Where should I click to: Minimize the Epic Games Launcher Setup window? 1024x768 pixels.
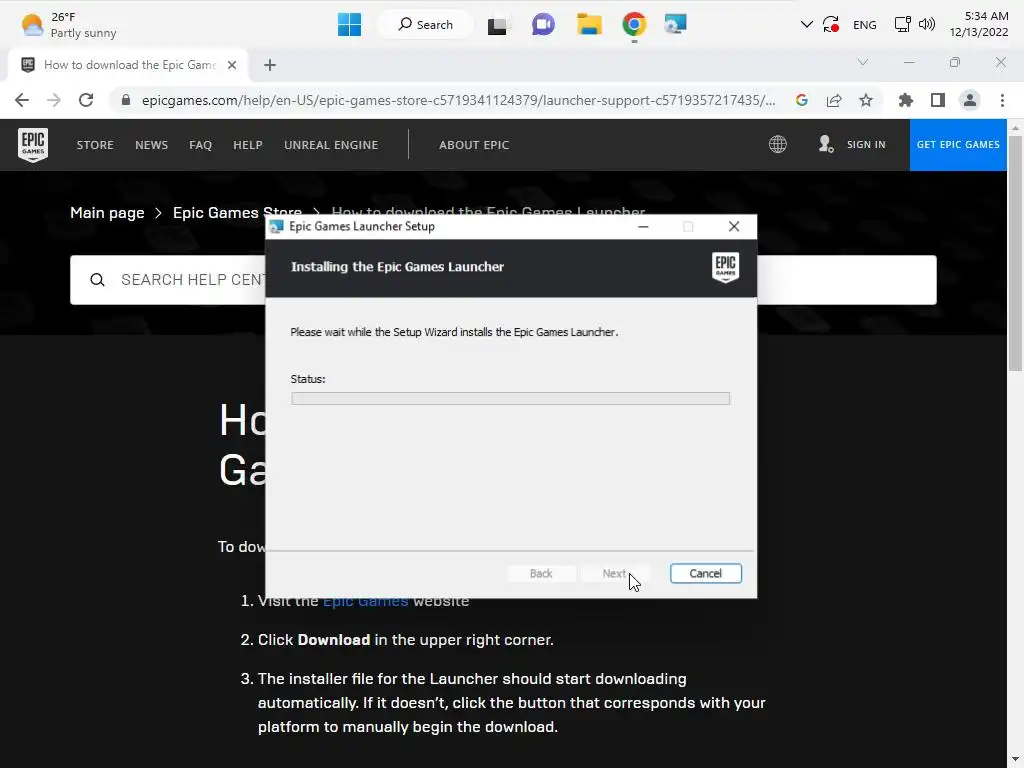tap(643, 227)
